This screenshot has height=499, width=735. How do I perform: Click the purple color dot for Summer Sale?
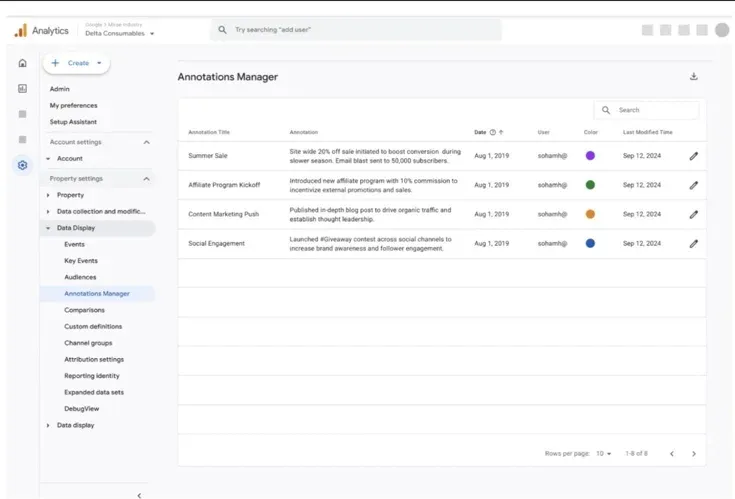click(590, 156)
